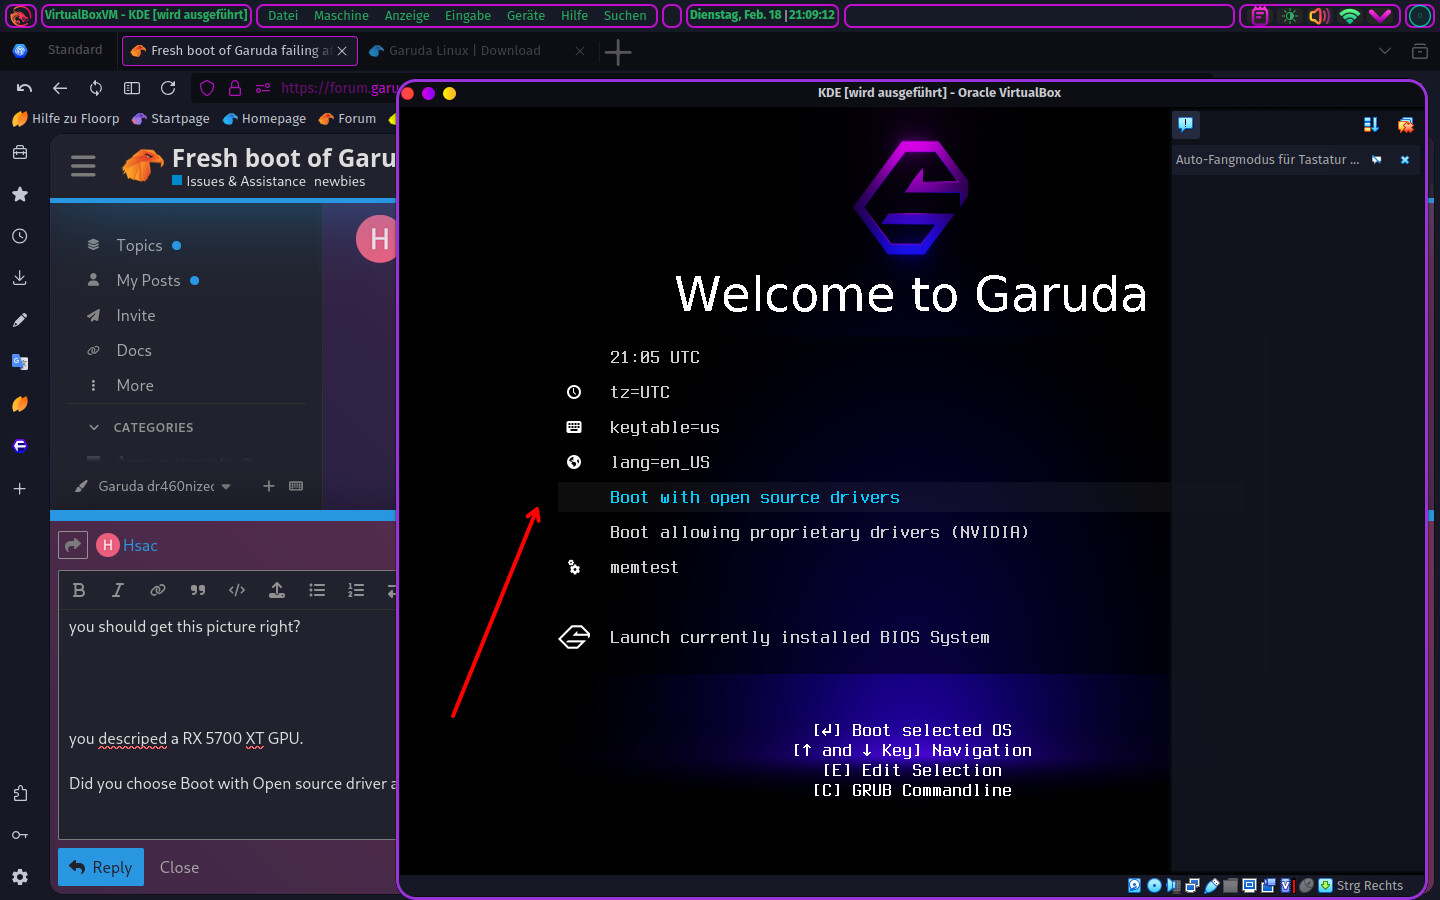1440x900 pixels.
Task: Click the recording status icon in VirtualBox
Action: (x=1268, y=885)
